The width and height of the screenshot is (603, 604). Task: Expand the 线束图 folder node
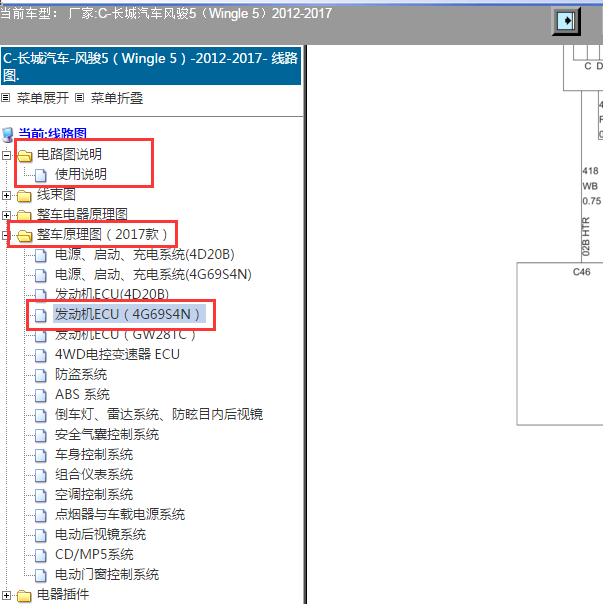click(x=6, y=195)
